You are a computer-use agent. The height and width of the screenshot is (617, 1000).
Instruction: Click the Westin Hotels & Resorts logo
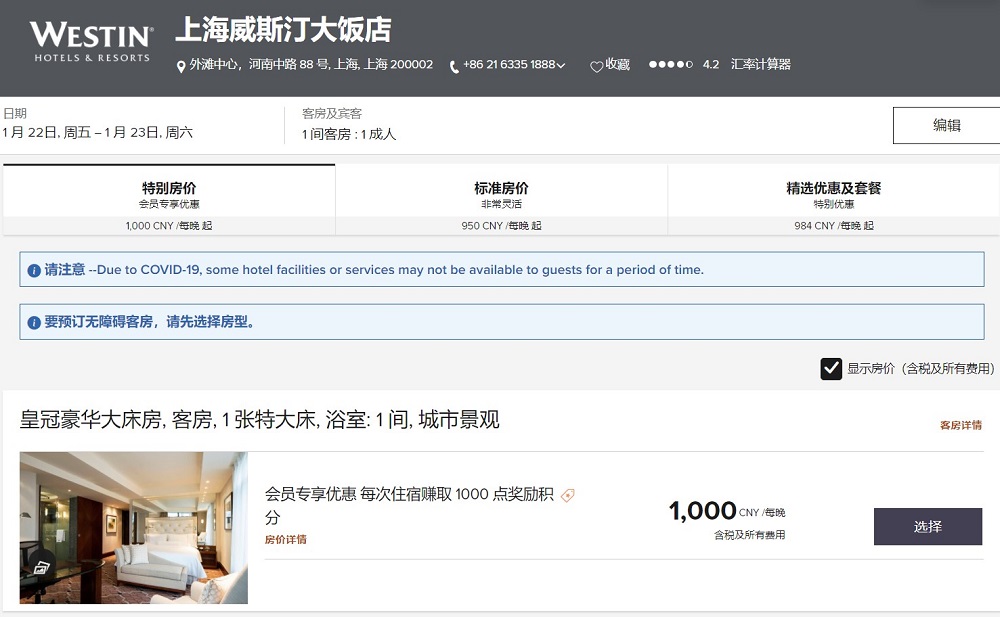(x=91, y=41)
